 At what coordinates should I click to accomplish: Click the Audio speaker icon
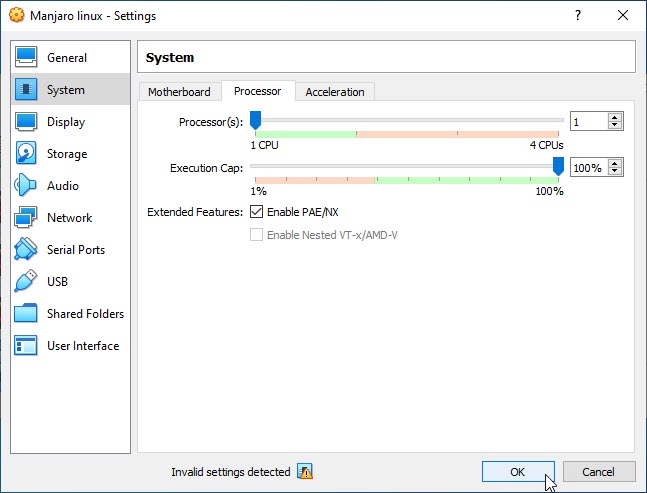(x=25, y=185)
